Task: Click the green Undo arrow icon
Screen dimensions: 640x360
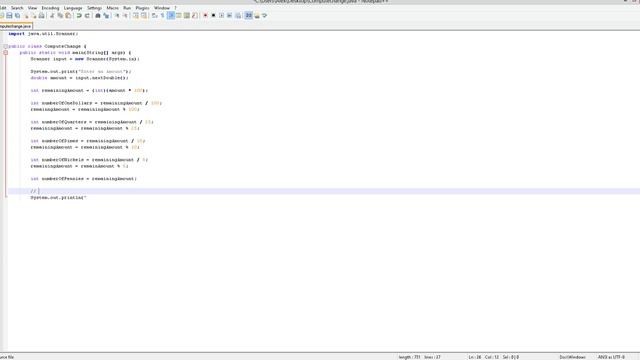Action: click(x=79, y=16)
